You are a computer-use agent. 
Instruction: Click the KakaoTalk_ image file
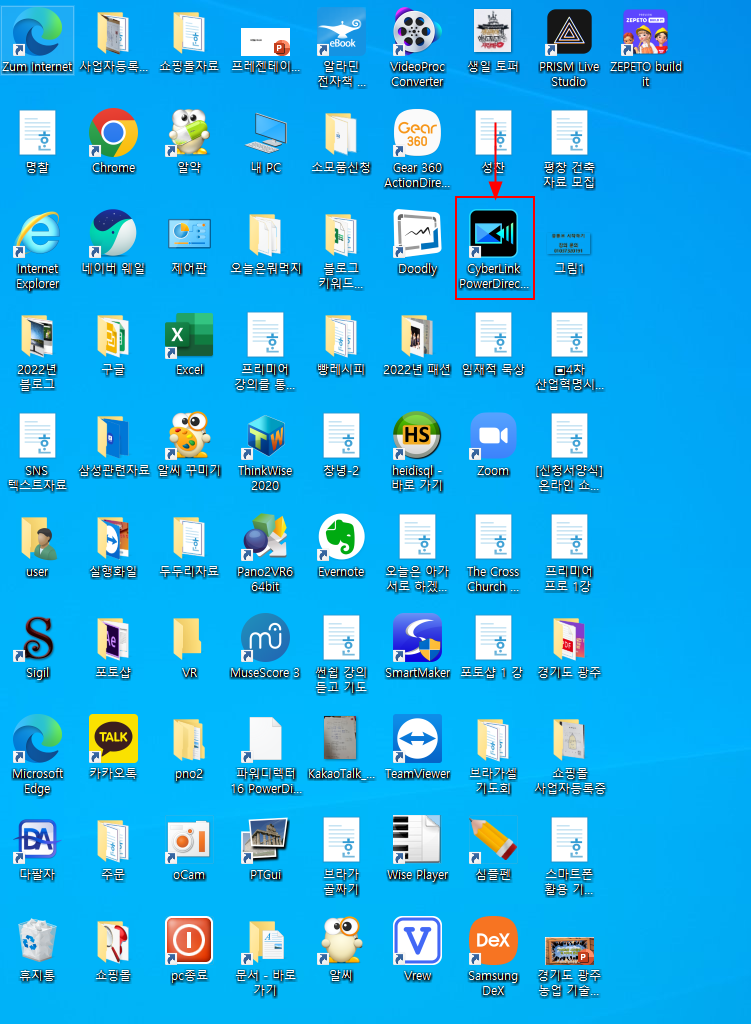click(x=341, y=739)
